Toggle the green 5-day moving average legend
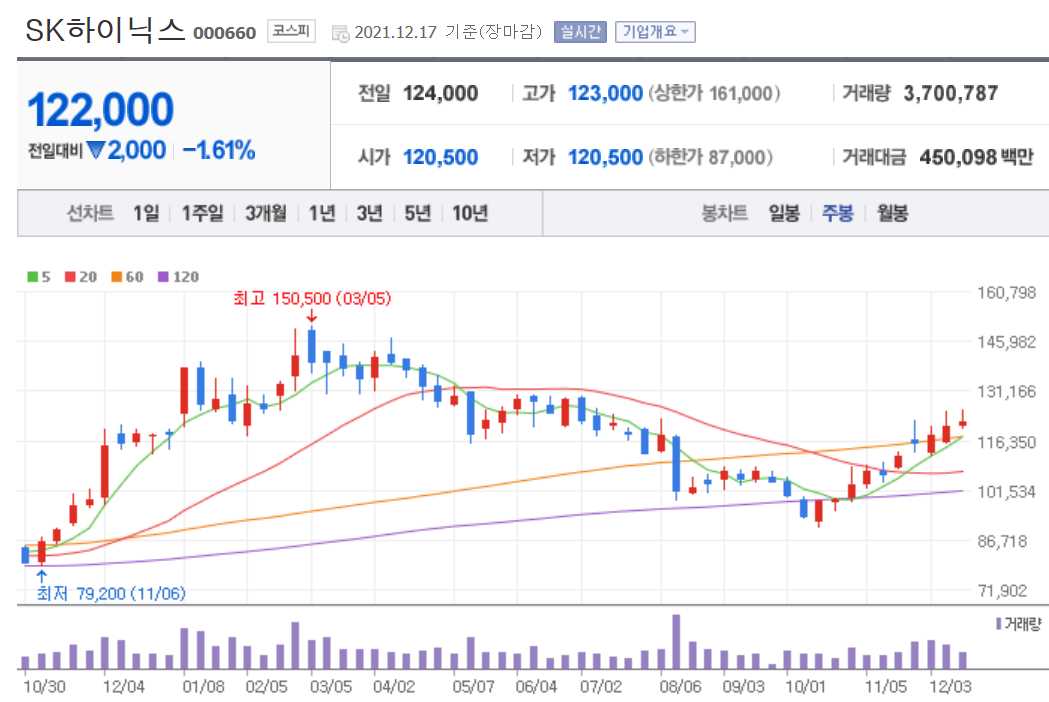This screenshot has width=1049, height=702. [34, 277]
